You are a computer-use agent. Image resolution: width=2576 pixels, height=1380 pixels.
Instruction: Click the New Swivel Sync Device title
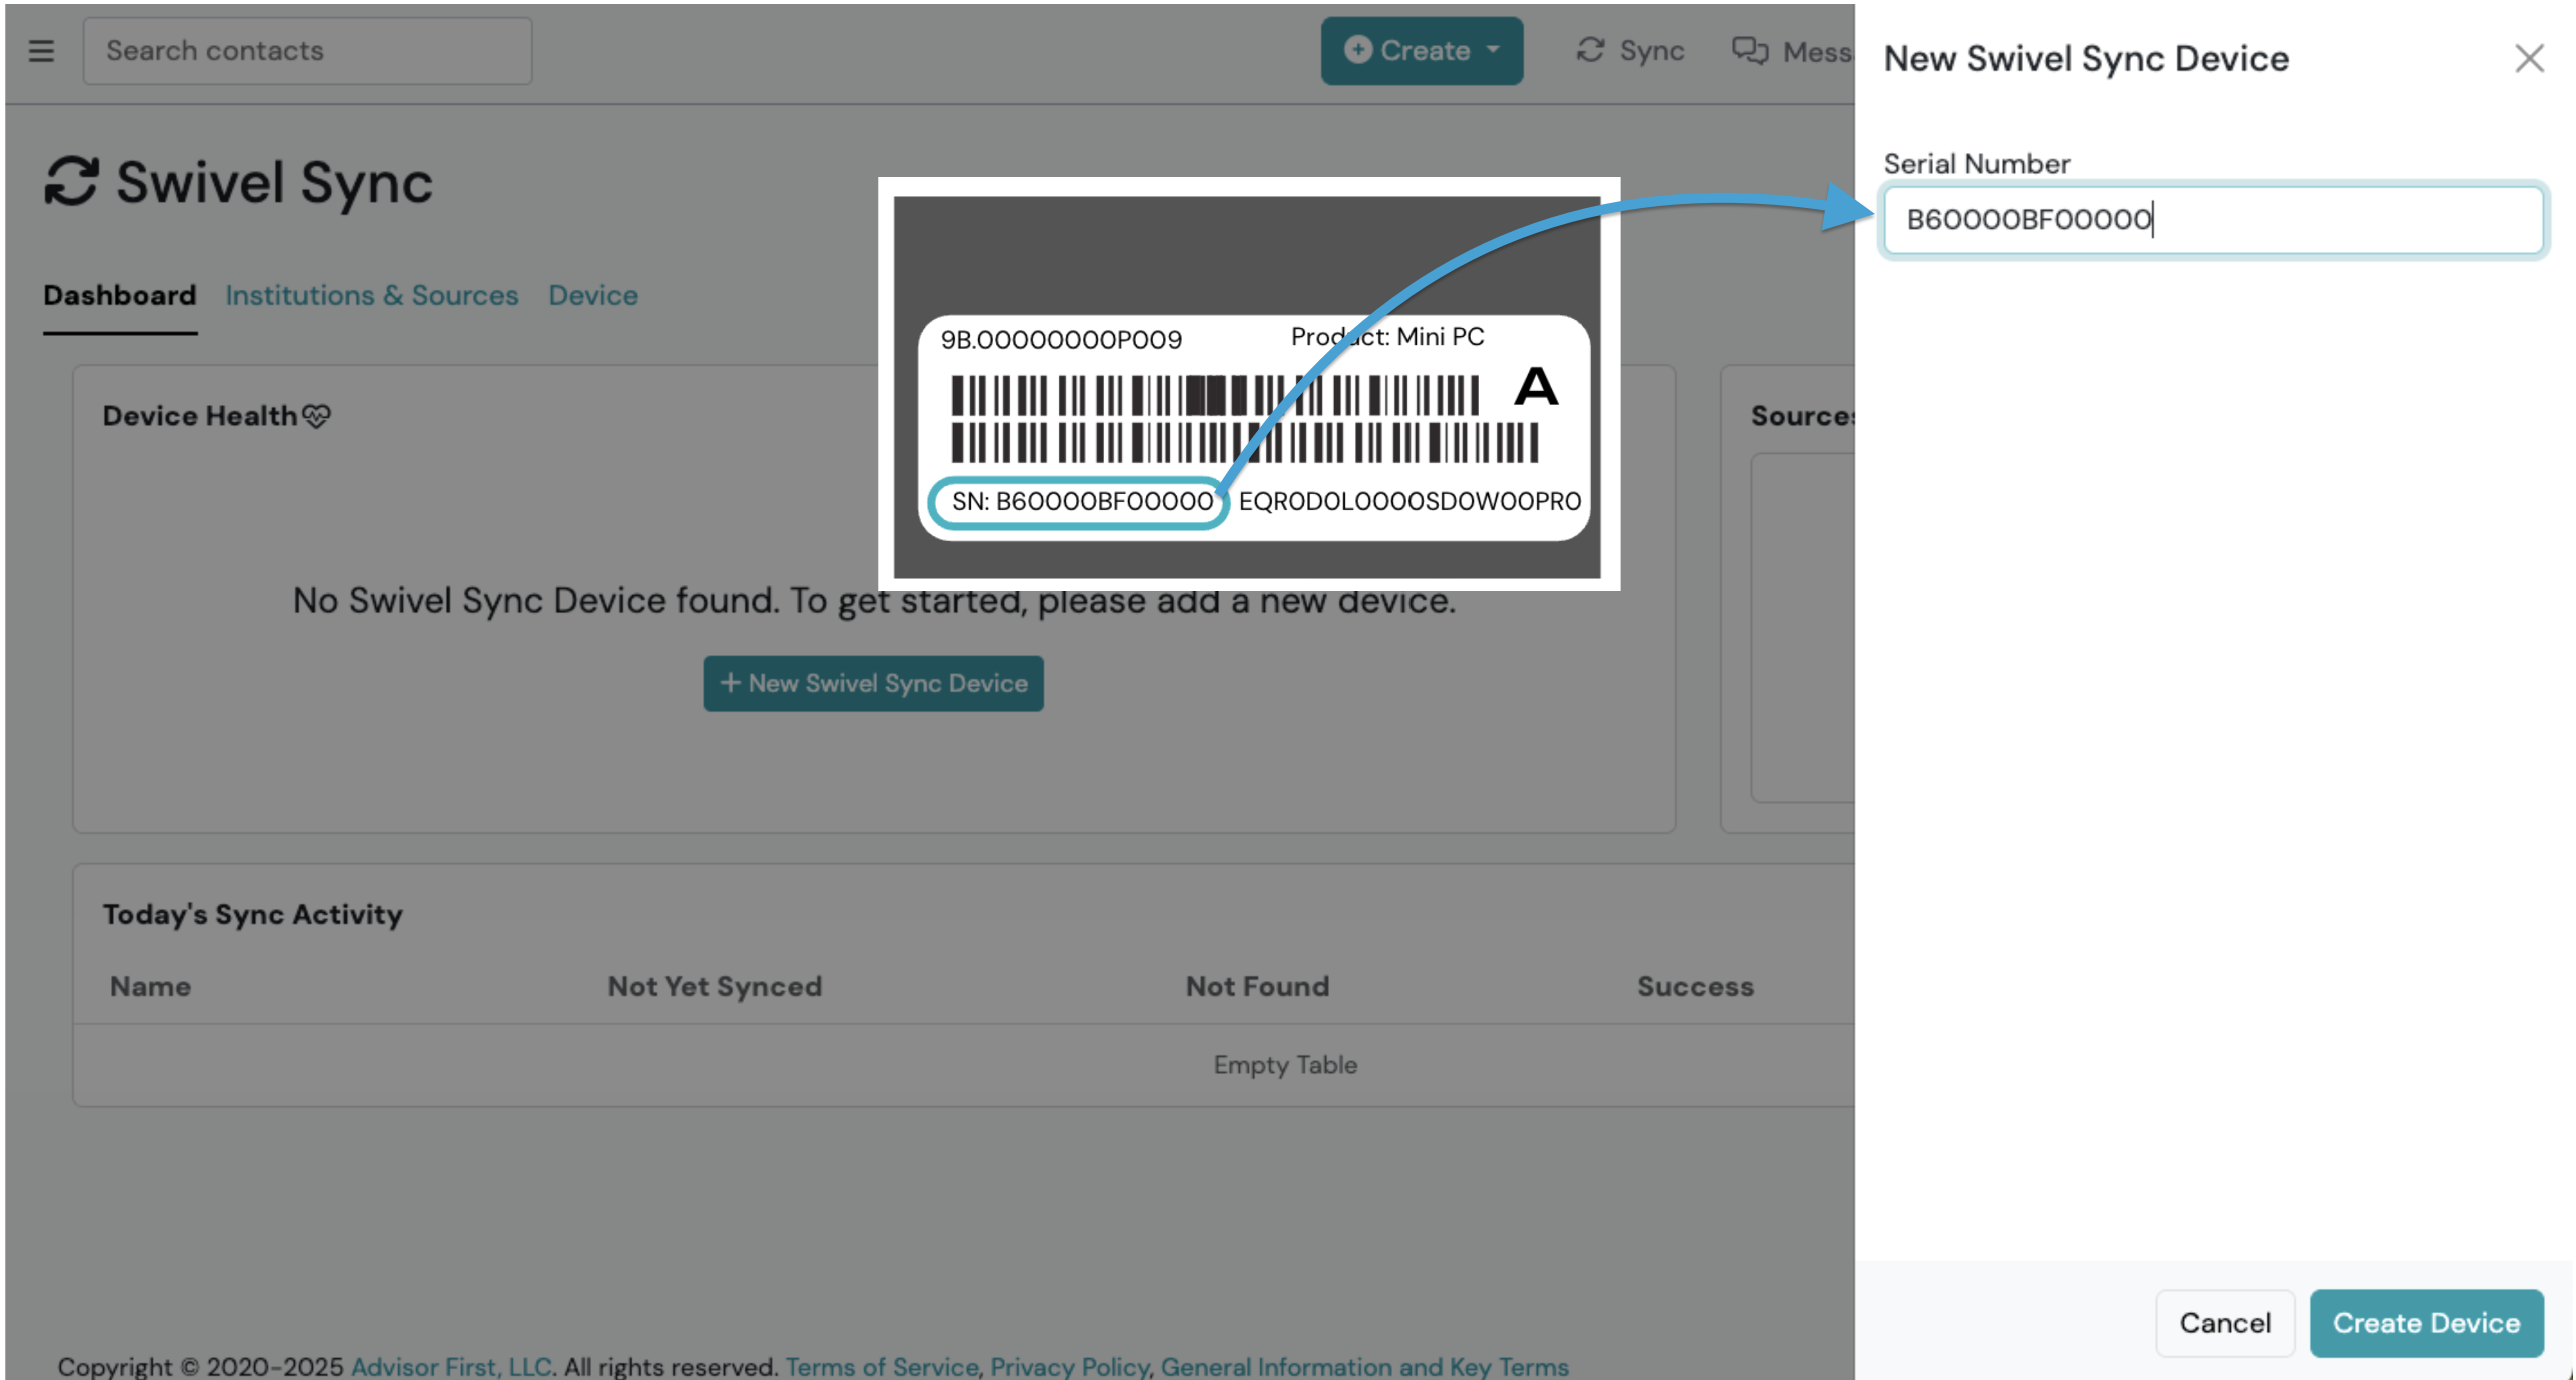pyautogui.click(x=2086, y=59)
